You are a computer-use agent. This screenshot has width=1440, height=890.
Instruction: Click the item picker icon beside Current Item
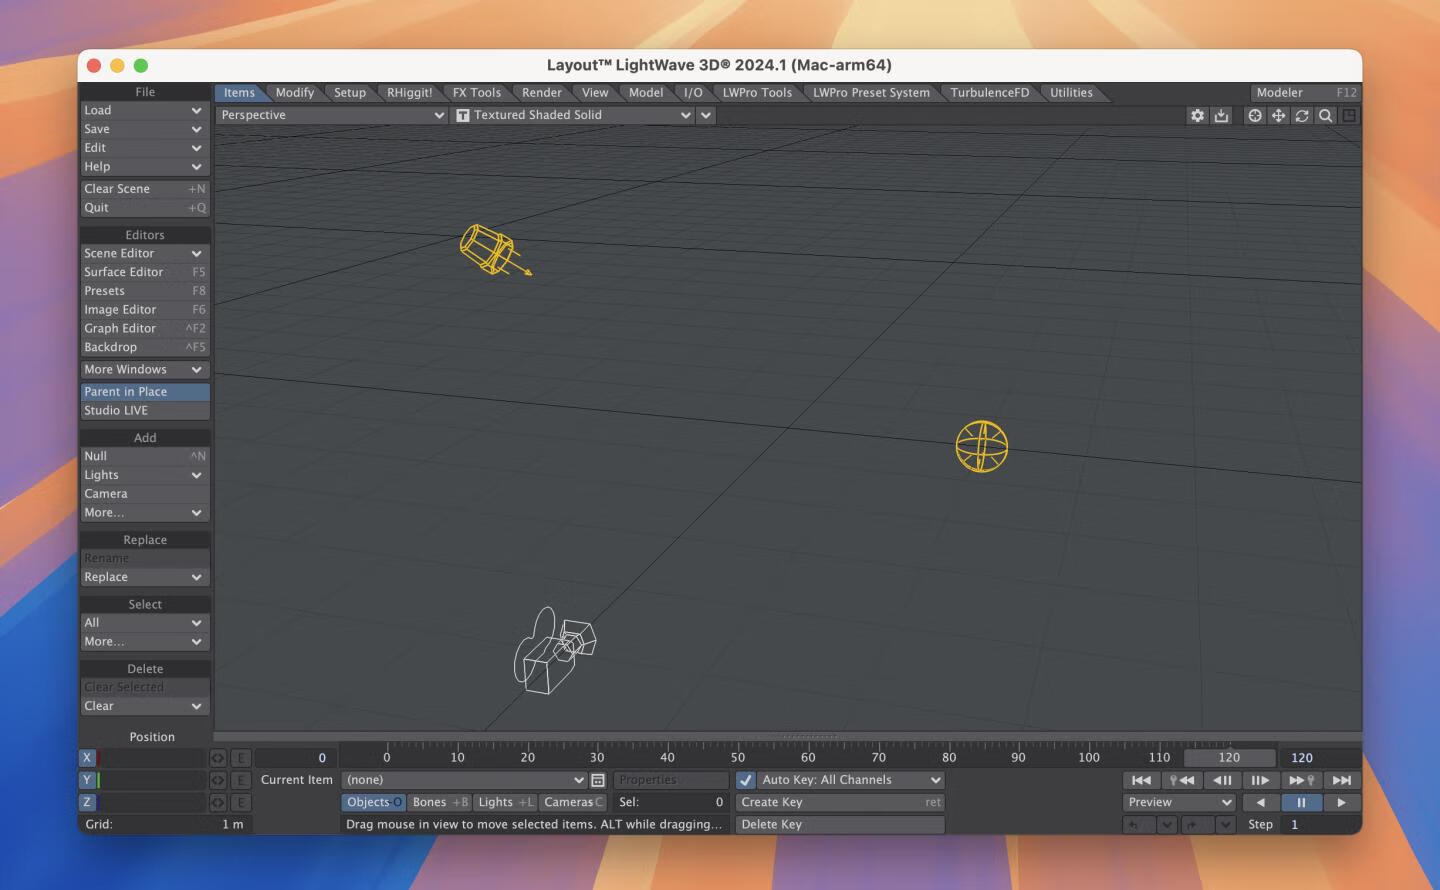point(598,780)
